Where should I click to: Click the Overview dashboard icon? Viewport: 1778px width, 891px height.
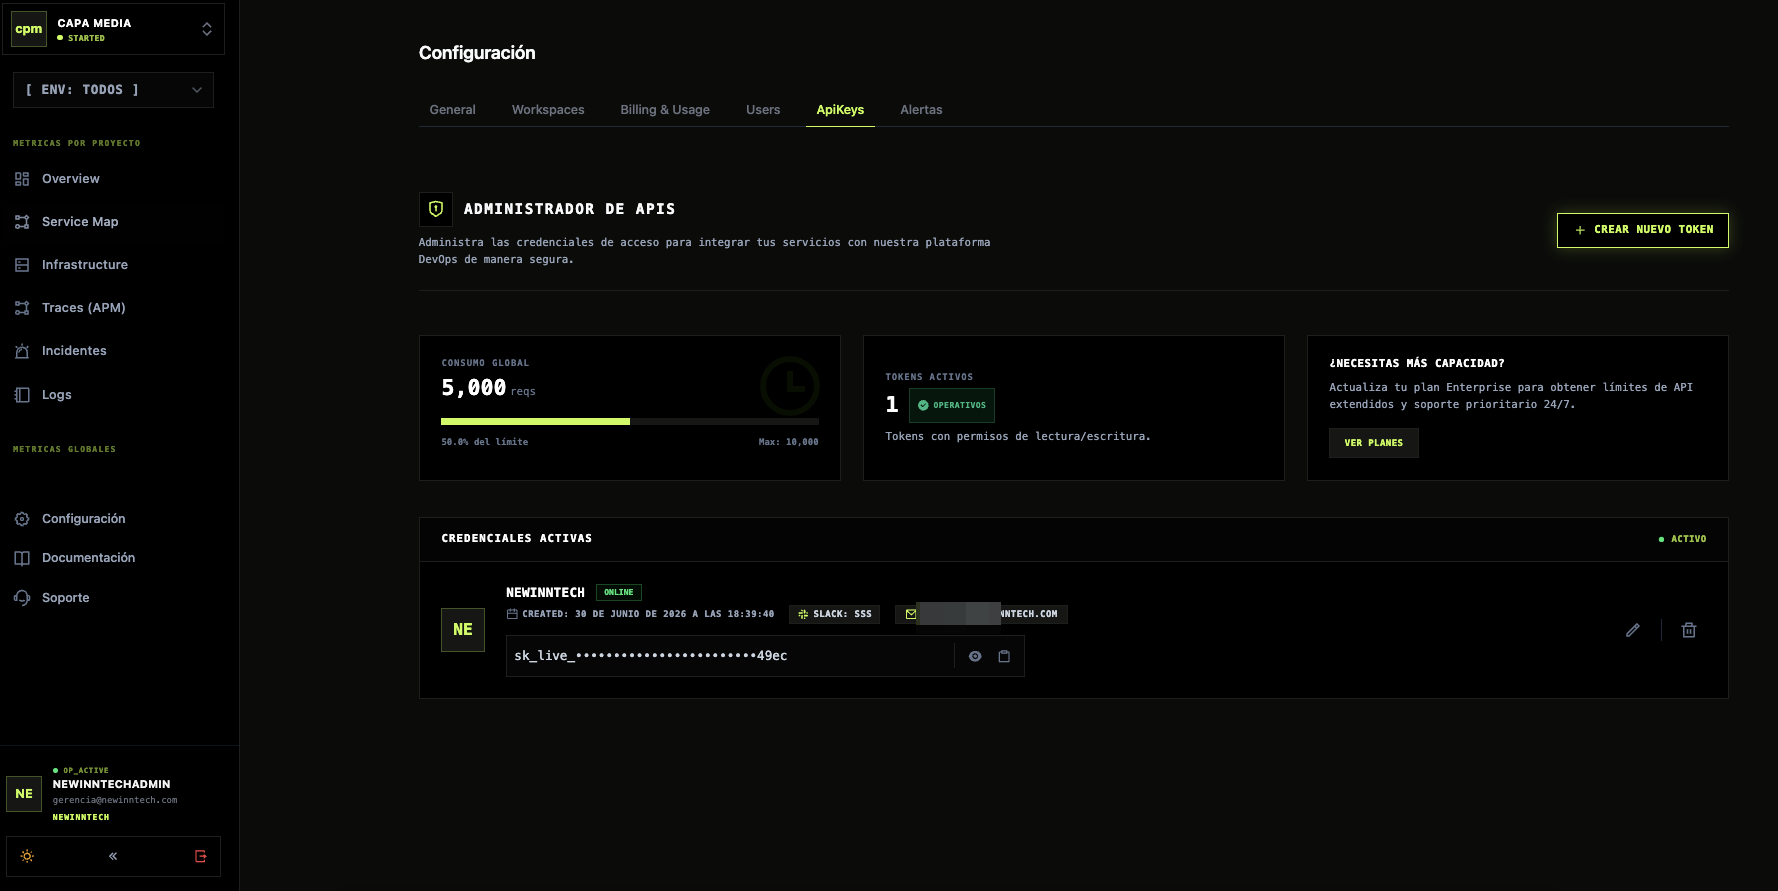point(22,179)
